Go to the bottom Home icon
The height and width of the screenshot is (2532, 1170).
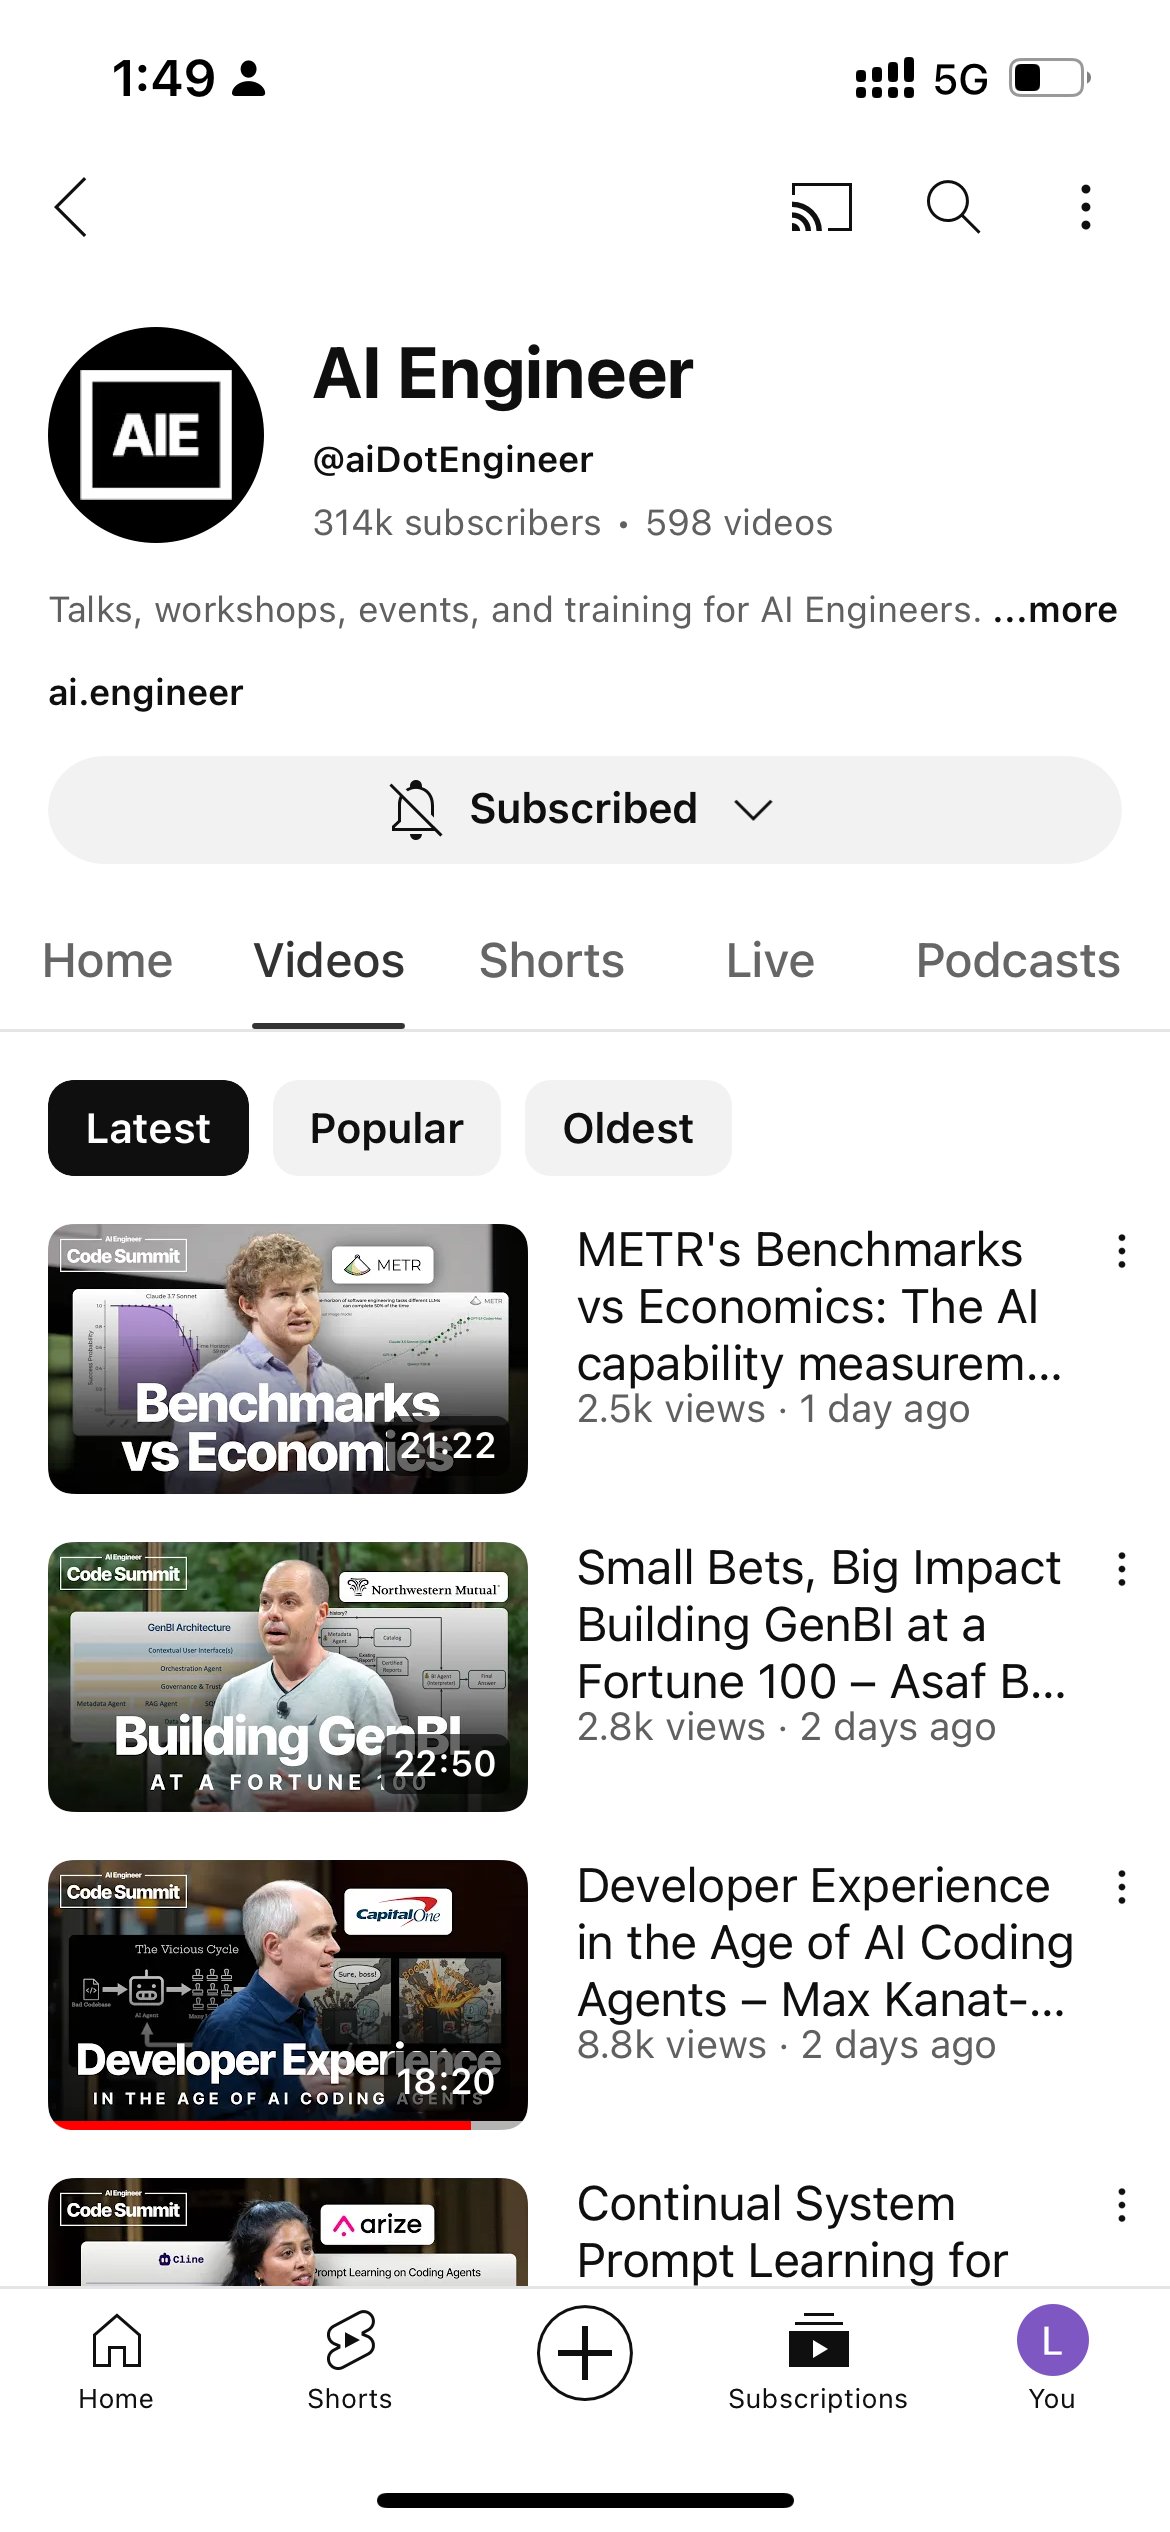click(x=116, y=2359)
